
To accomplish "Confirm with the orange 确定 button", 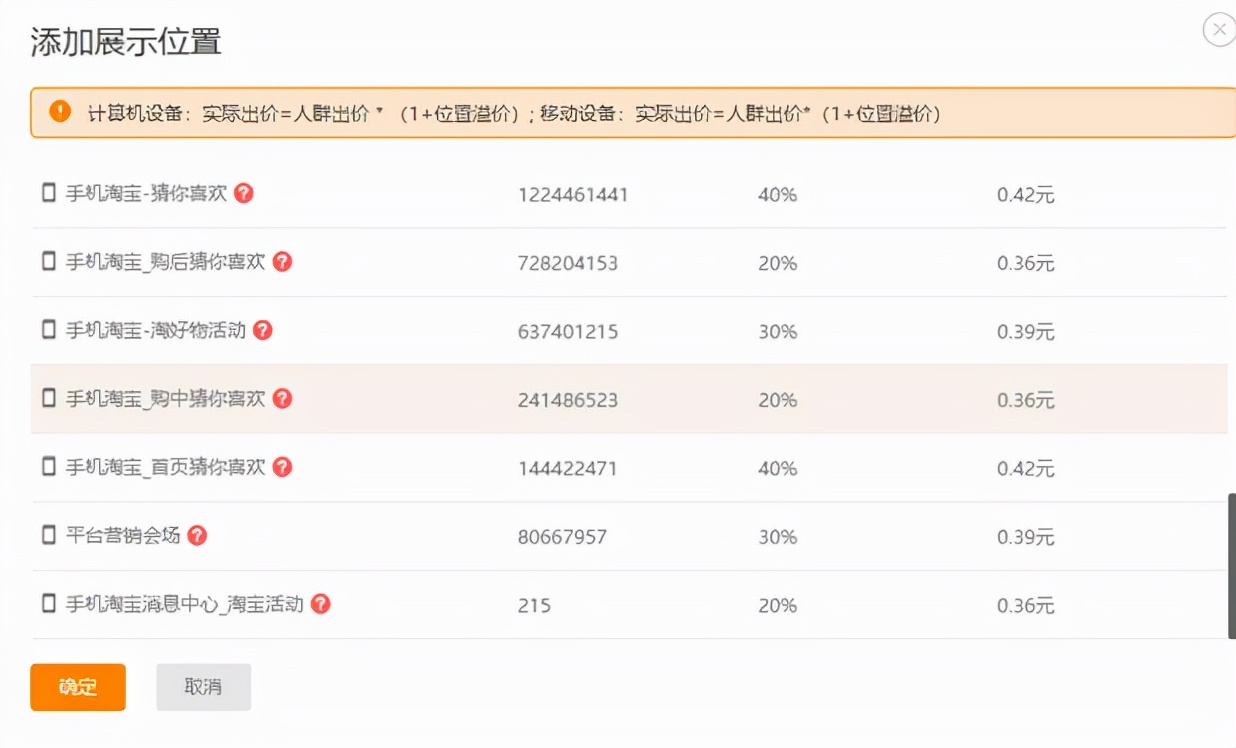I will pos(78,687).
